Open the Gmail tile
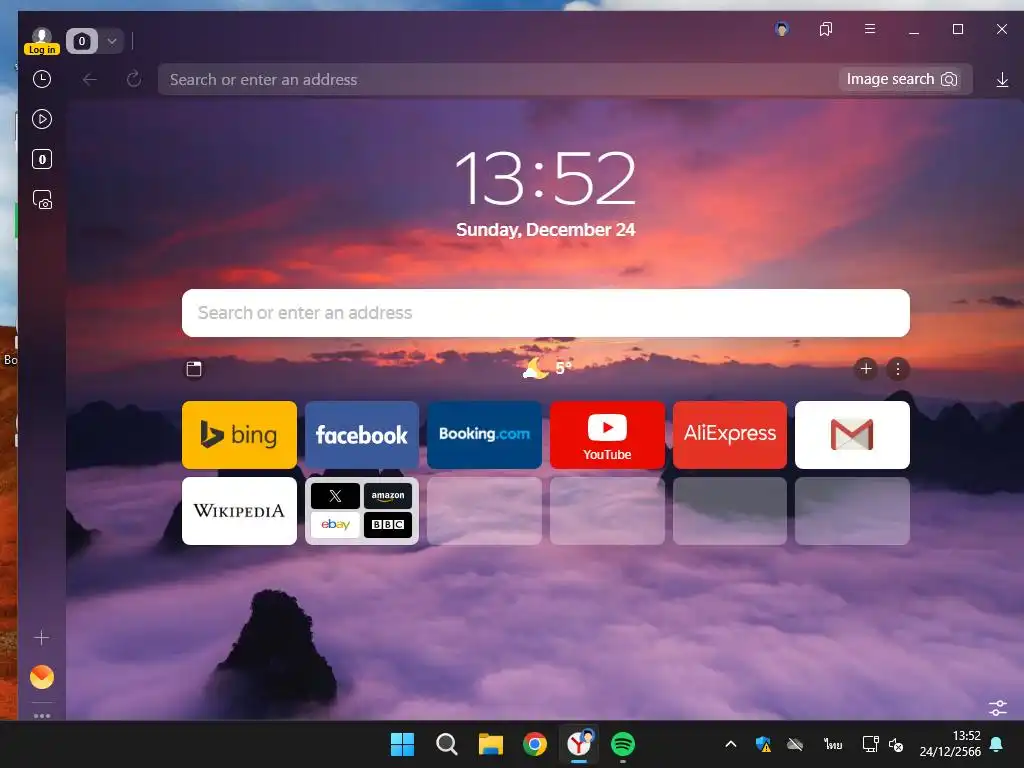Viewport: 1024px width, 768px height. (852, 435)
